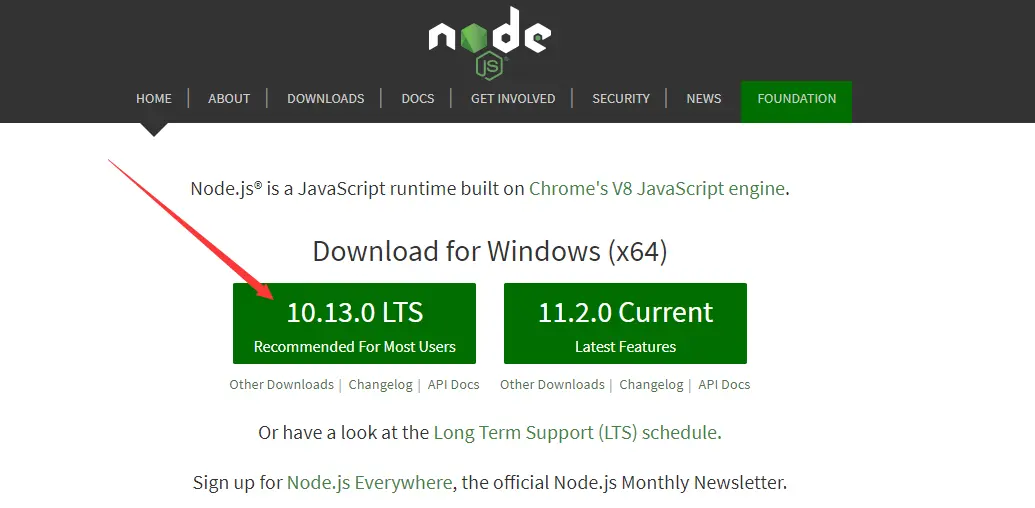The height and width of the screenshot is (508, 1035).
Task: Open the DOCS nav item
Action: (418, 99)
